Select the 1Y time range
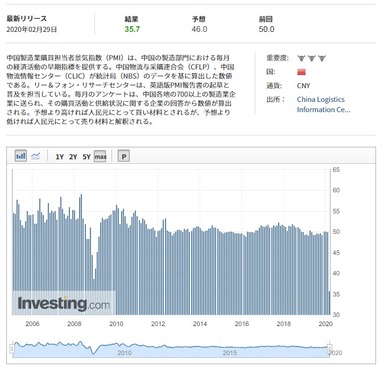This screenshot has width=380, height=367. (60, 156)
